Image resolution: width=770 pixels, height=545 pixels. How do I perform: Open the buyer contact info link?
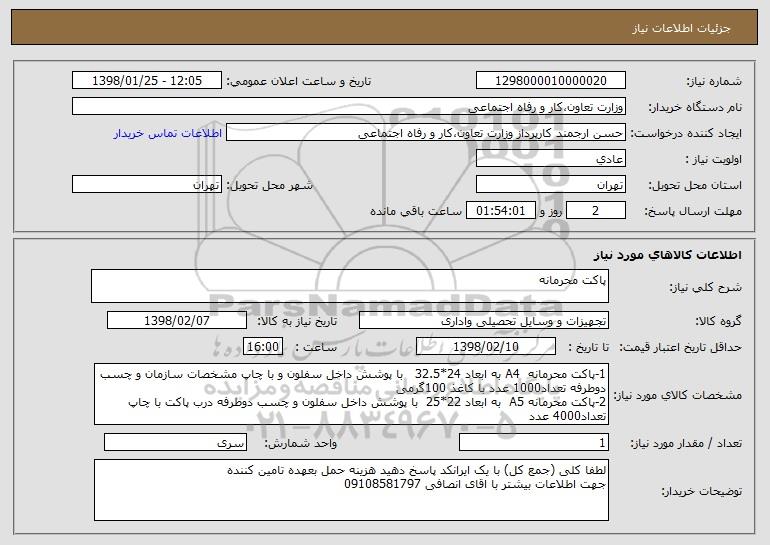[168, 134]
